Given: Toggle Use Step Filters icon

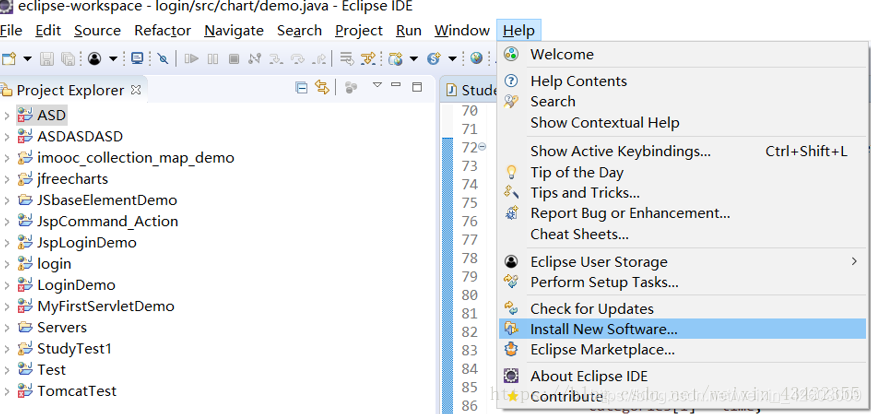Looking at the screenshot, I should point(368,58).
